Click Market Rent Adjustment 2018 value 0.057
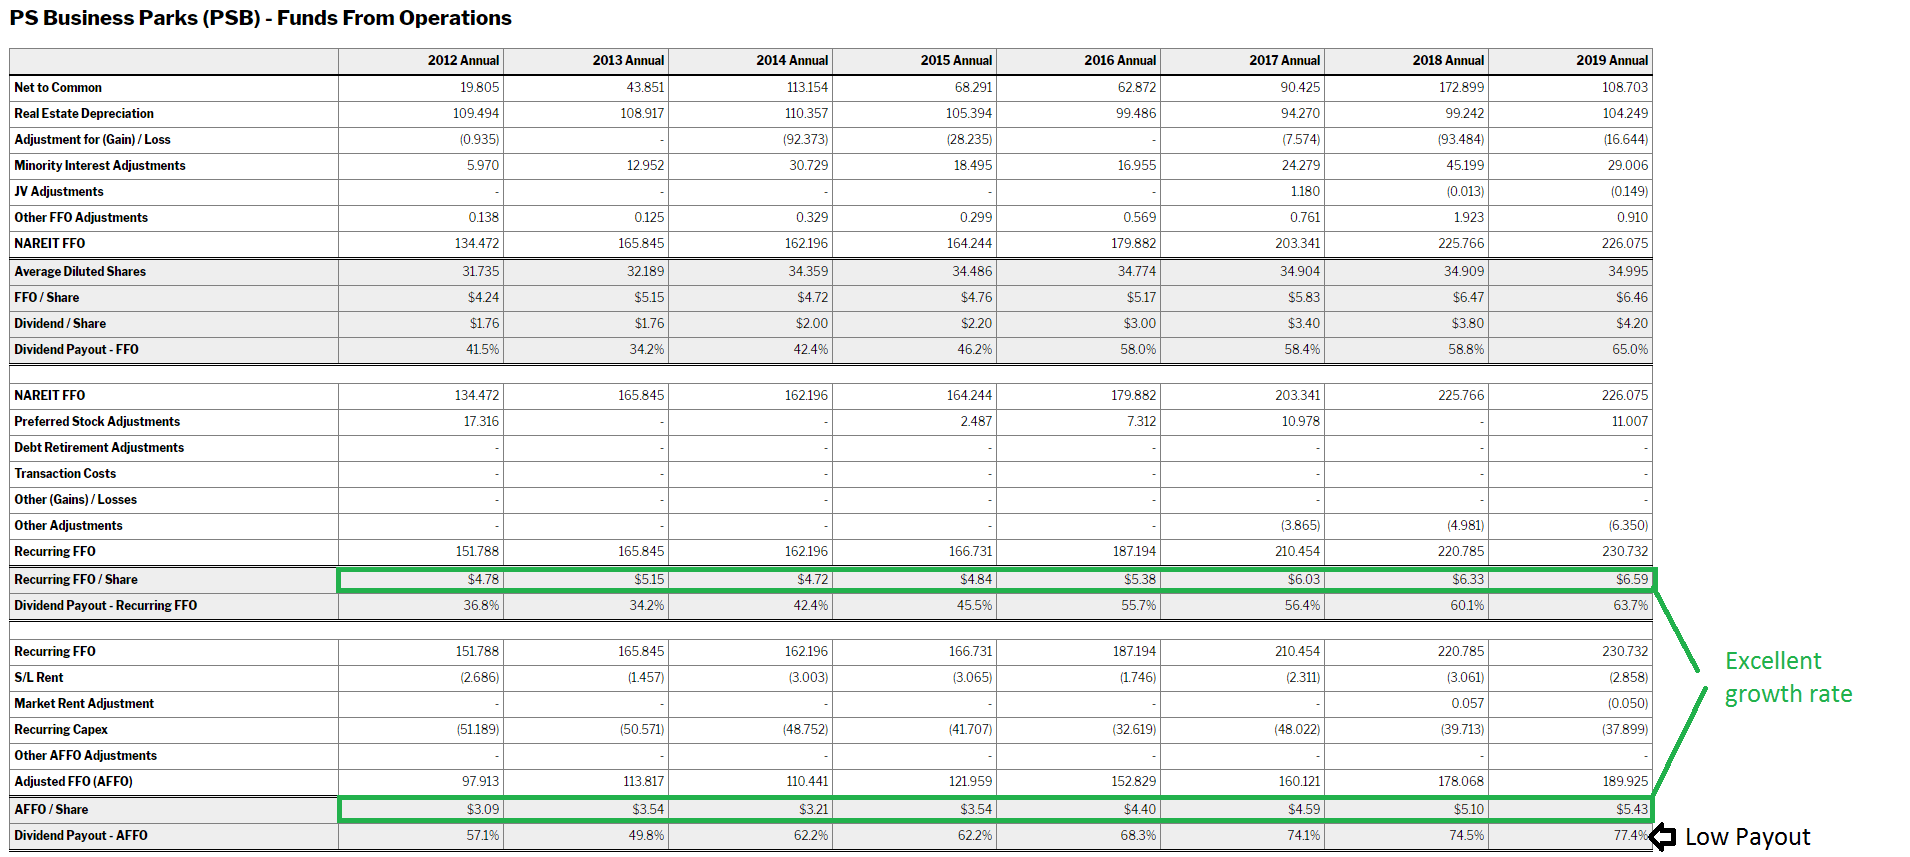Image resolution: width=1910 pixels, height=857 pixels. point(1468,704)
